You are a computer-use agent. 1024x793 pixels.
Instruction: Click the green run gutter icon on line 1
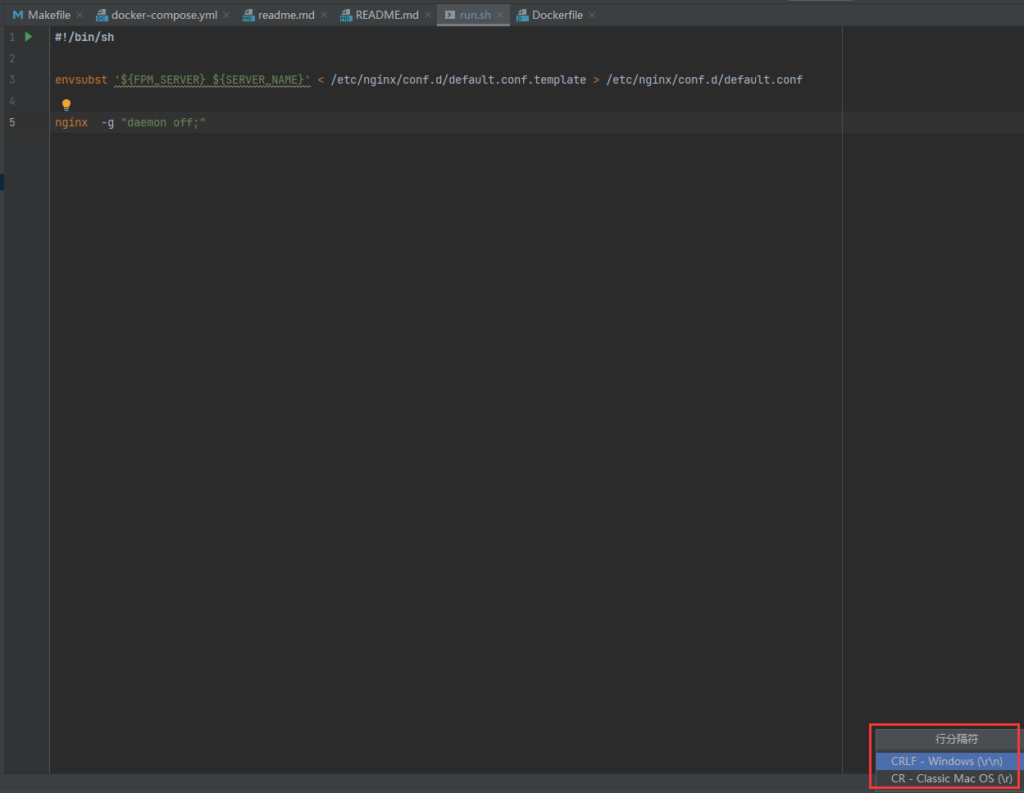29,37
